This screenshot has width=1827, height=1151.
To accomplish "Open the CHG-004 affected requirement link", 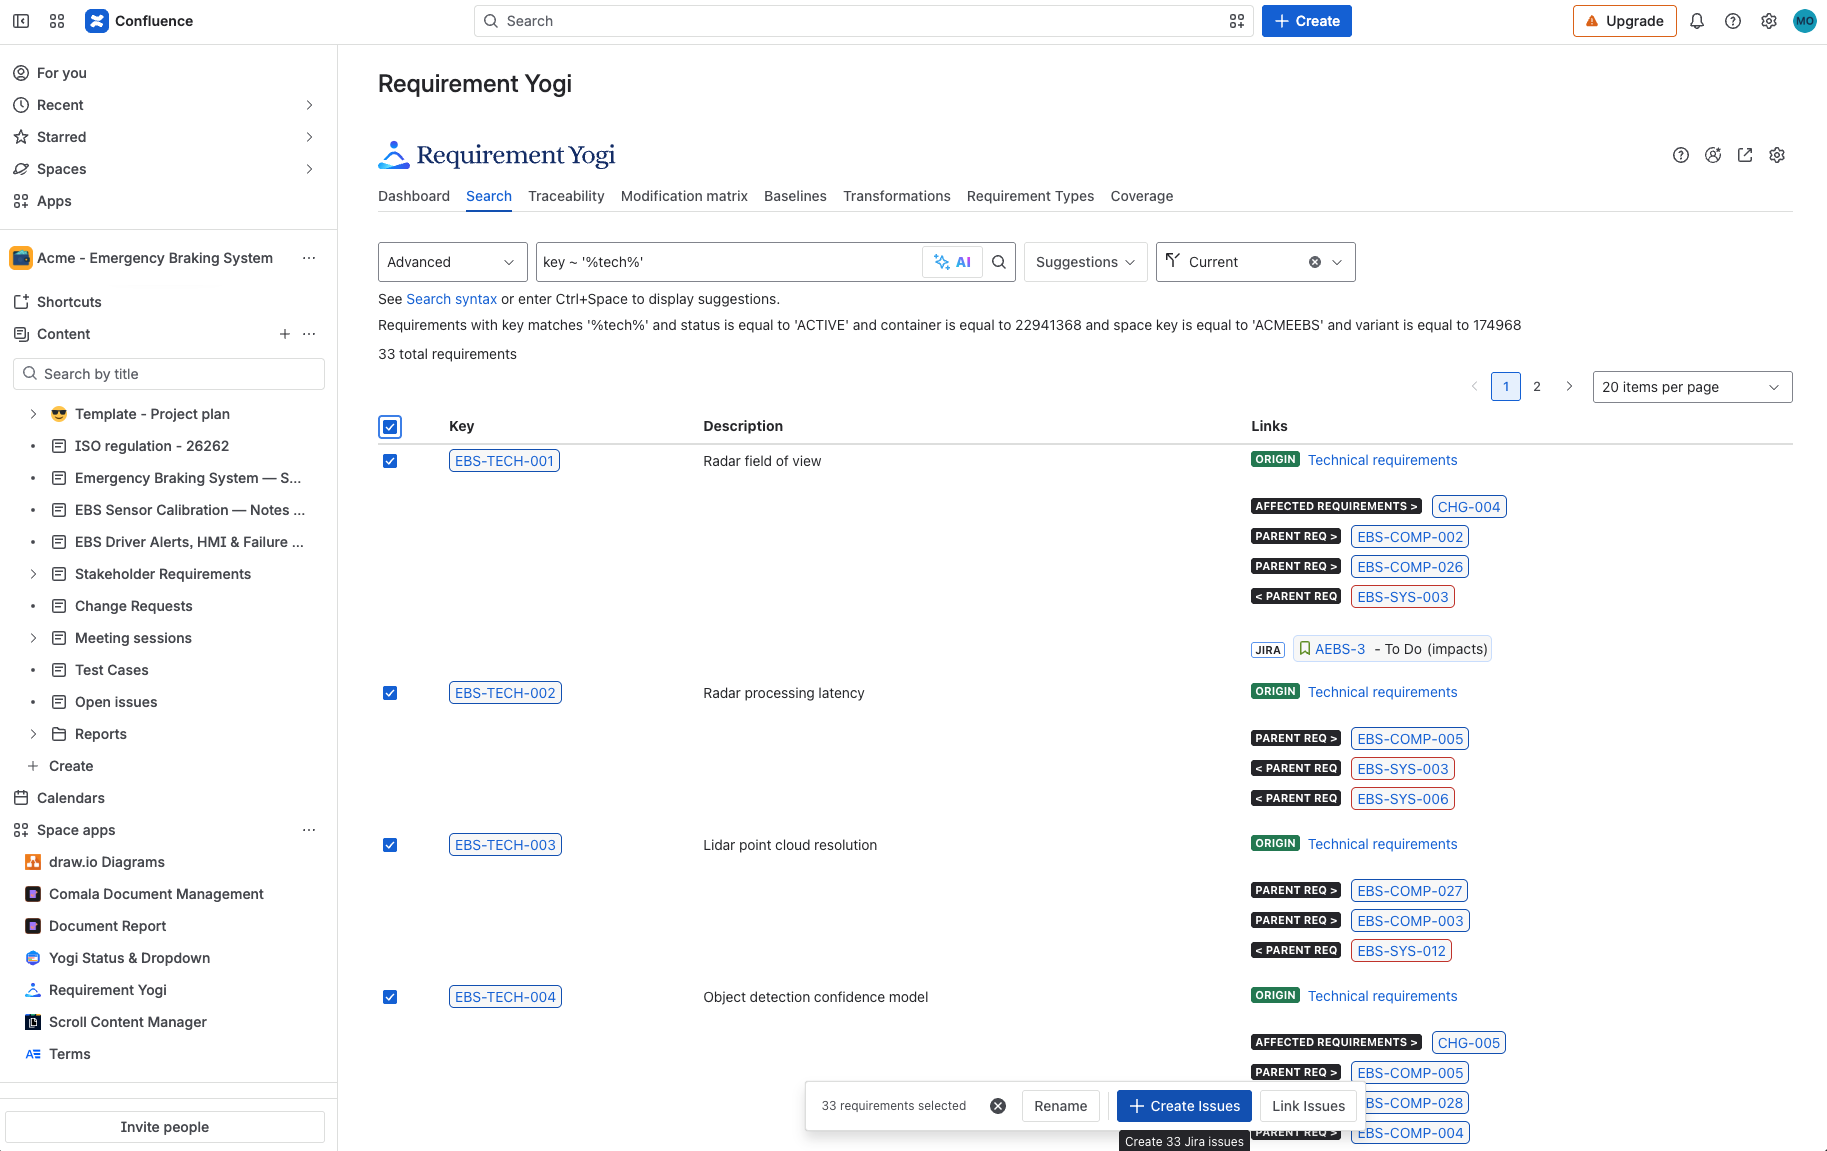I will coord(1469,507).
